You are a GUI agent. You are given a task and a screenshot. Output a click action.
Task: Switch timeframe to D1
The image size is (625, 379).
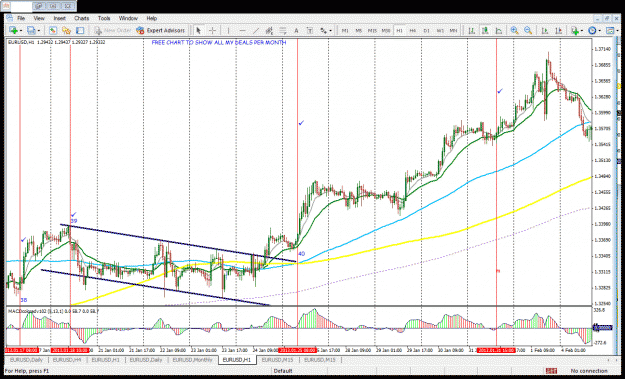[x=426, y=31]
